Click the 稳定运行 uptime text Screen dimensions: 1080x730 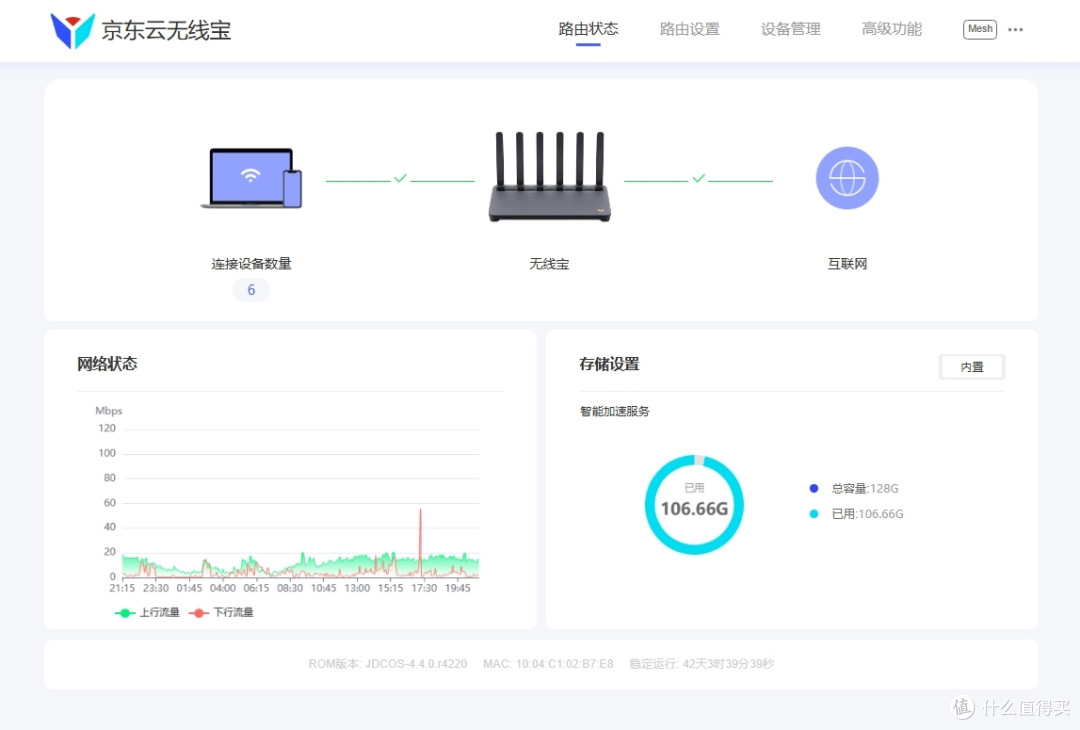(702, 664)
